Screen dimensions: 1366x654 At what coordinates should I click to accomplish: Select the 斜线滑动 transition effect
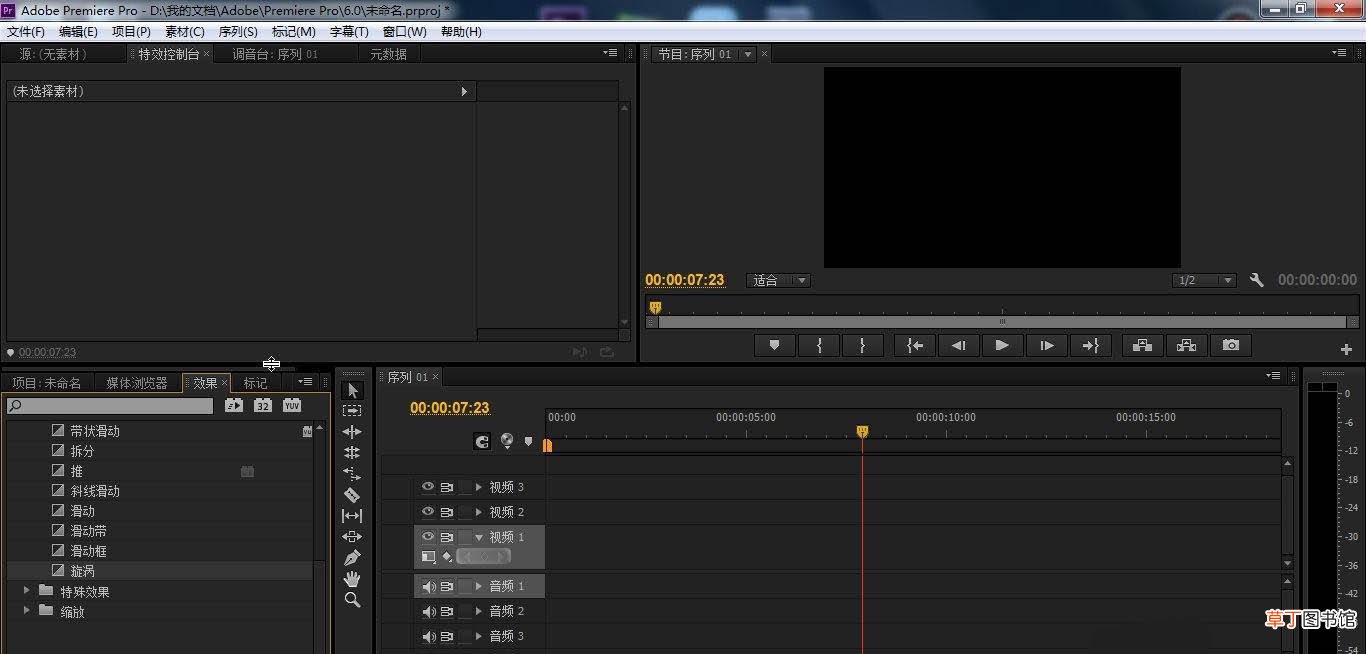click(160, 491)
